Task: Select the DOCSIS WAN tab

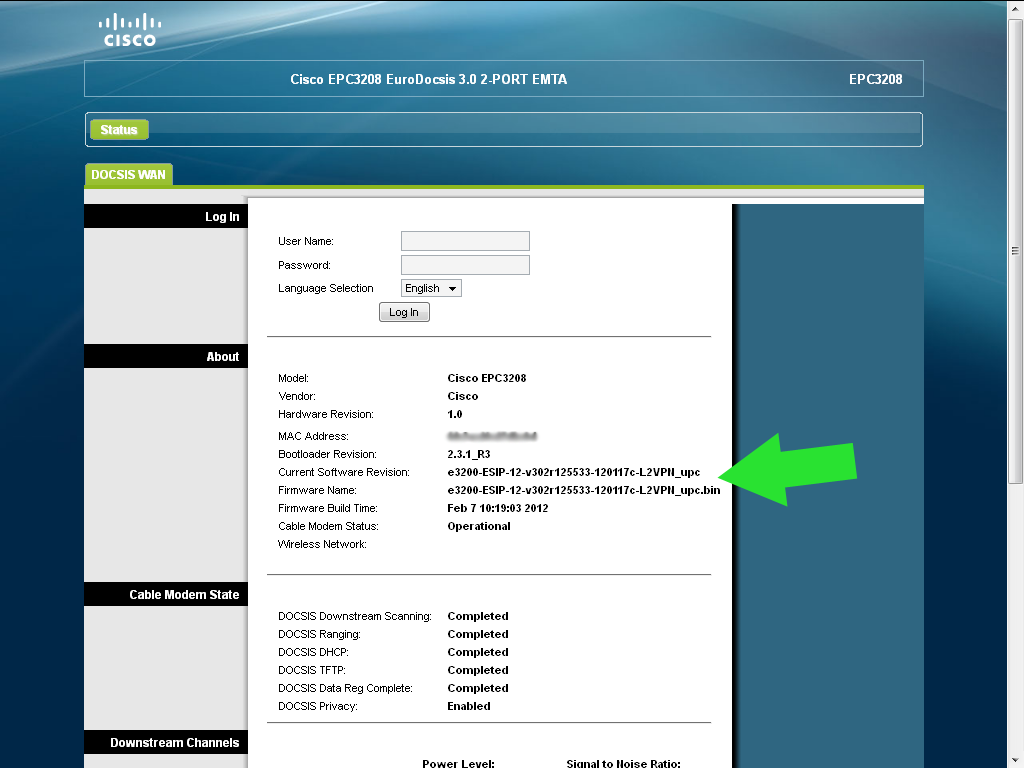Action: point(129,174)
